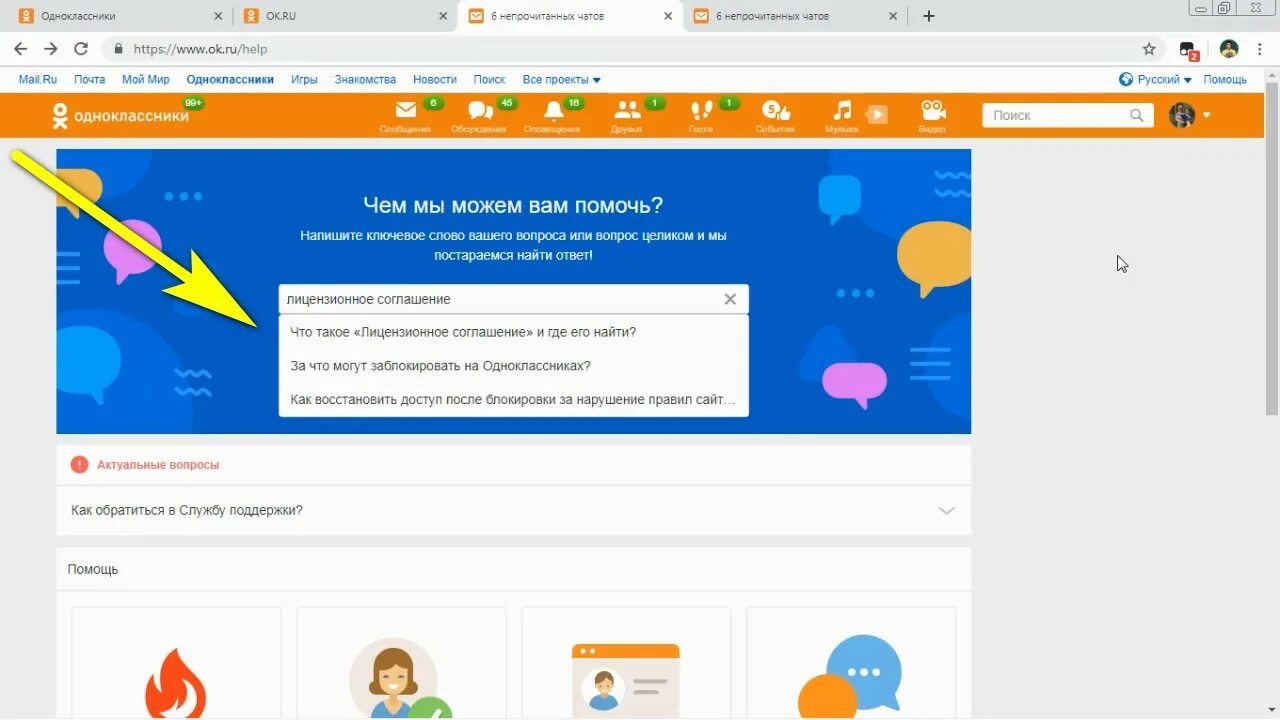Open the Chrome profile avatar
Viewport: 1280px width, 720px height.
click(x=1229, y=48)
